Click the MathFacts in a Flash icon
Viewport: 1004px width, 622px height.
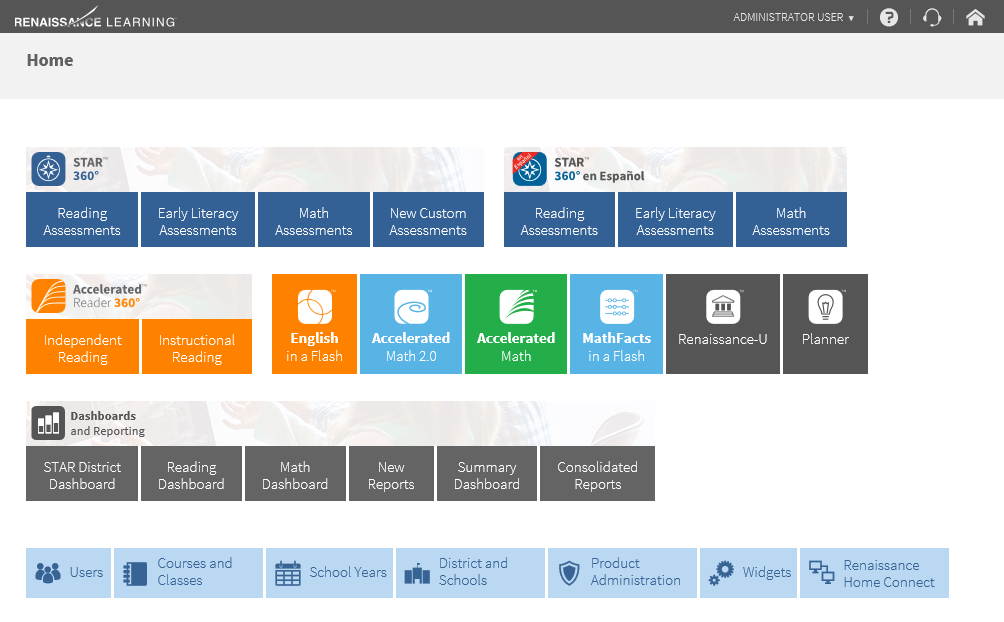[x=617, y=307]
